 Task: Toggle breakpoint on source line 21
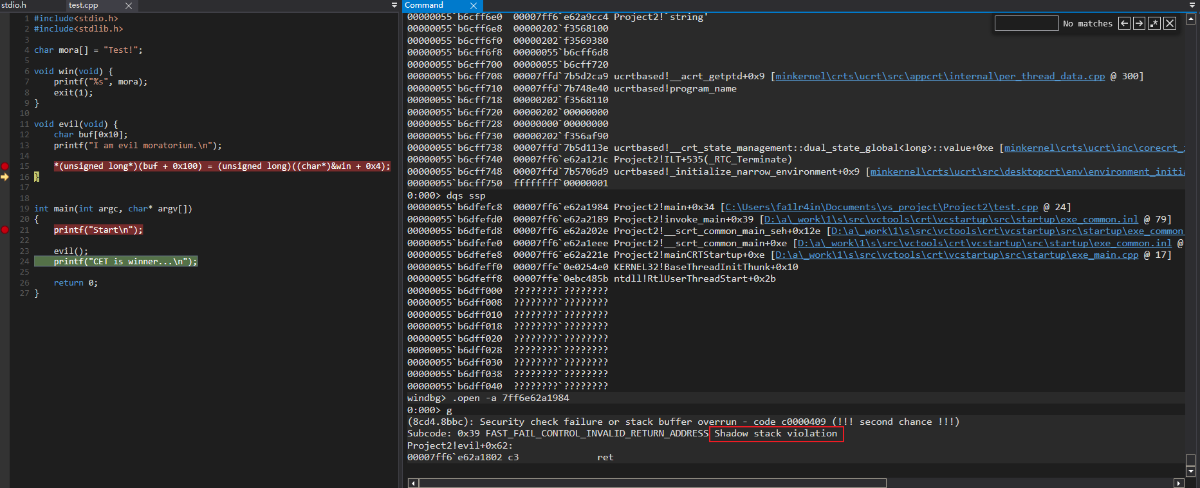click(x=5, y=229)
